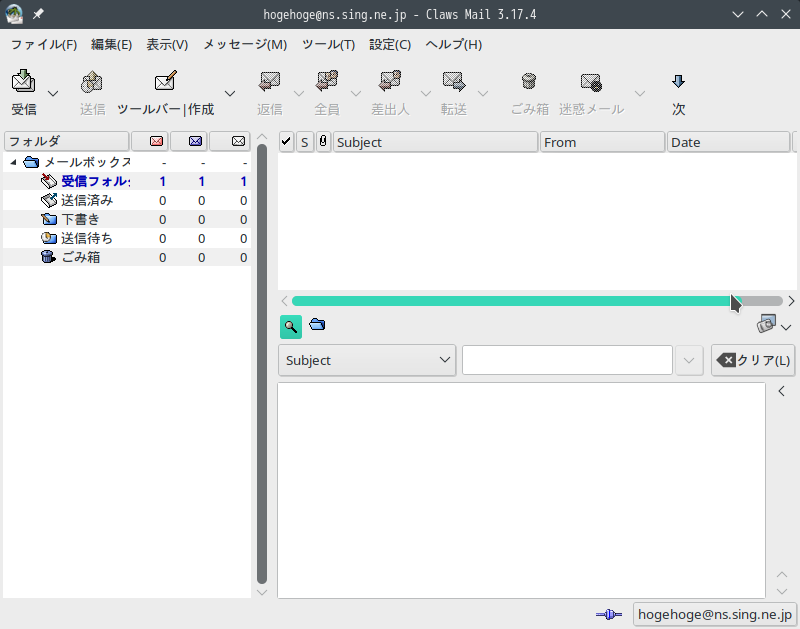Viewport: 800px width, 629px height.
Task: Click the folder icon beside the quick search toggle
Action: [317, 324]
